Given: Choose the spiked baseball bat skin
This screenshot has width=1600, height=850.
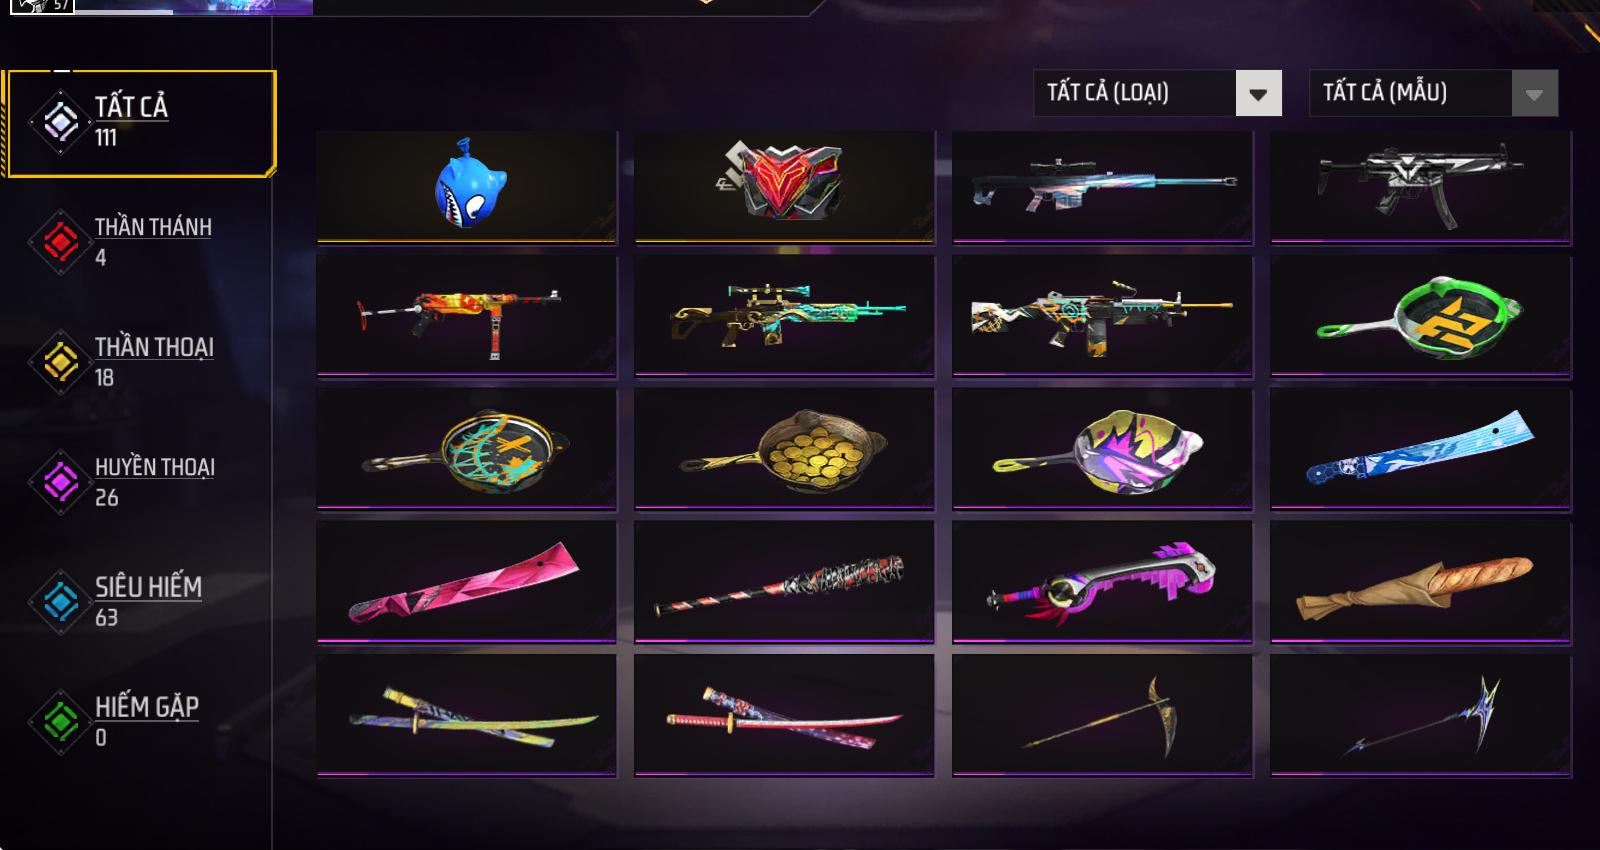Looking at the screenshot, I should point(785,581).
